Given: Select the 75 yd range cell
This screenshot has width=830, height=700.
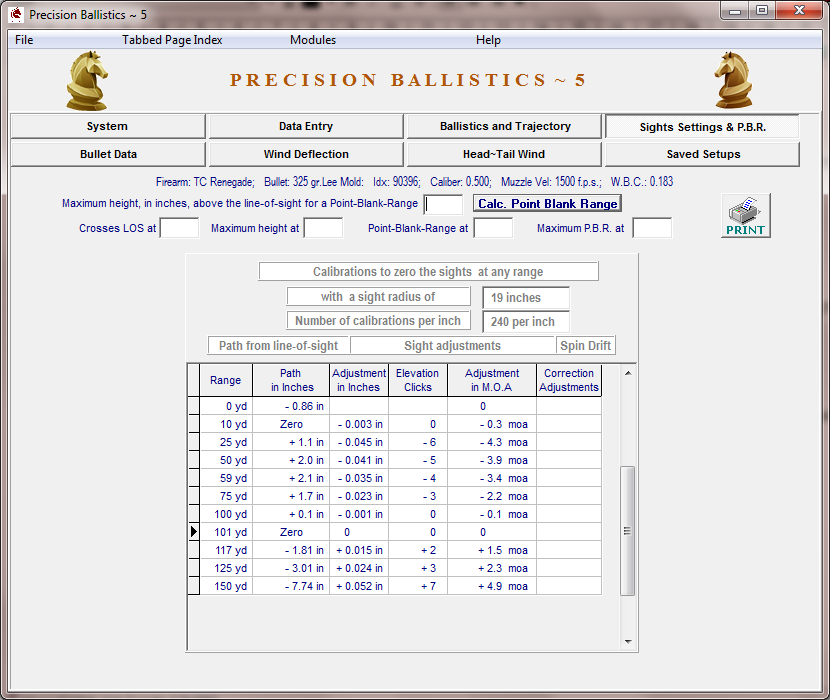Looking at the screenshot, I should (x=226, y=496).
